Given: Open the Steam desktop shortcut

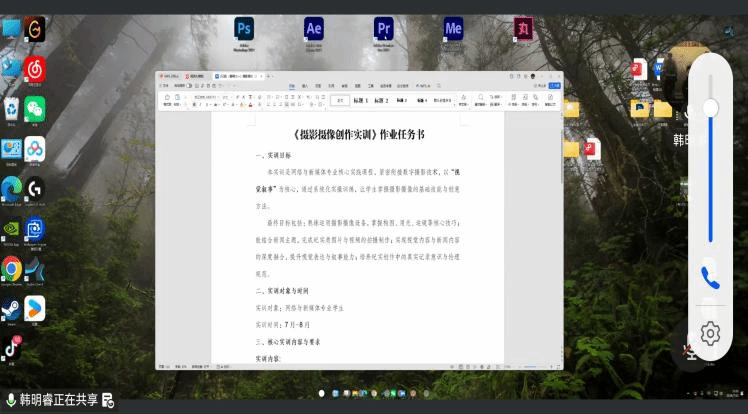Looking at the screenshot, I should (11, 310).
